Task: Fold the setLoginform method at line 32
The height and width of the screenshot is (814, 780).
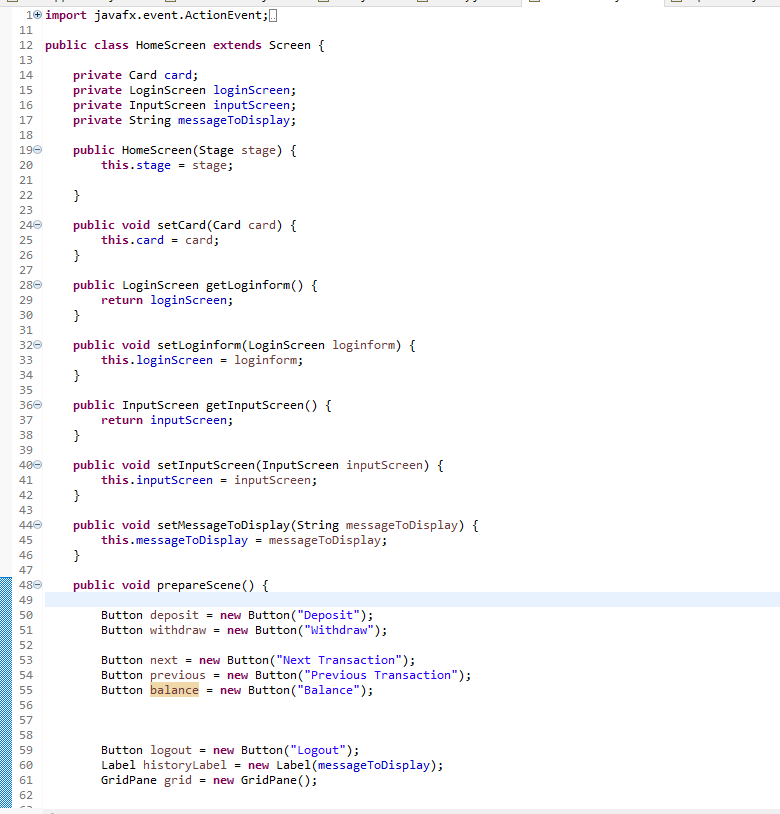Action: click(x=38, y=345)
